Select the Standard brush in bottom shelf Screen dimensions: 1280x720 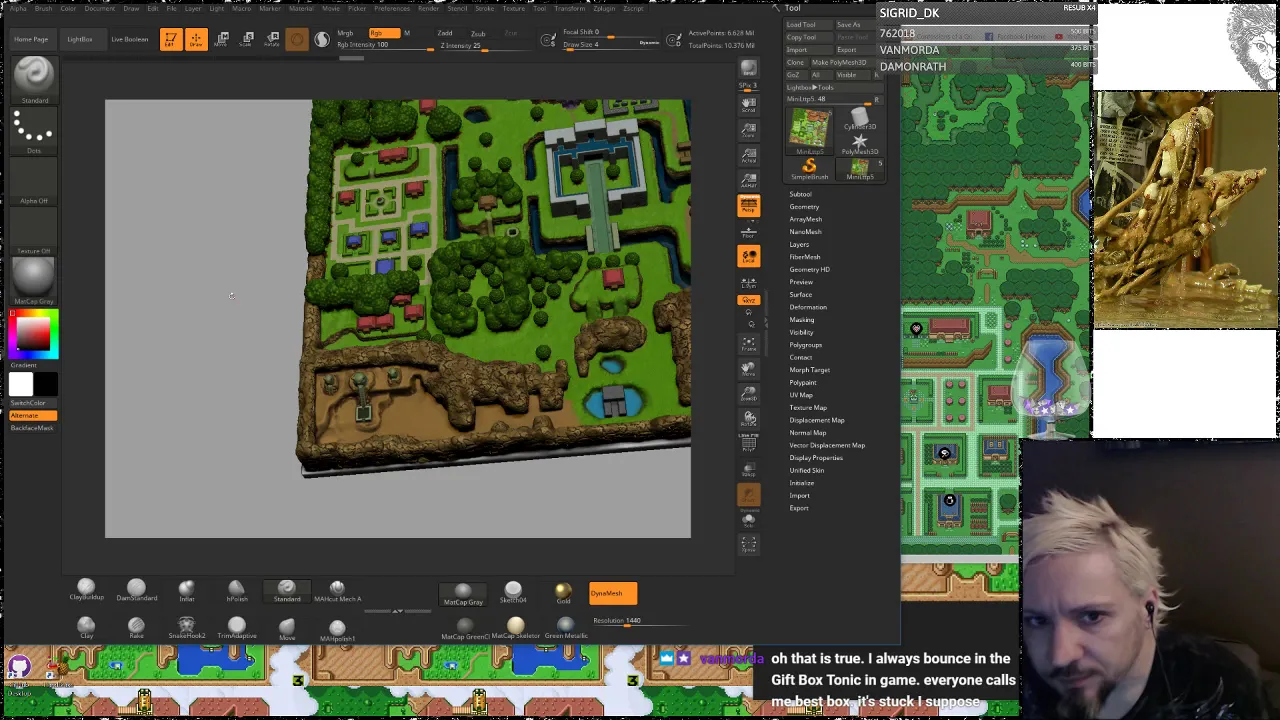287,590
